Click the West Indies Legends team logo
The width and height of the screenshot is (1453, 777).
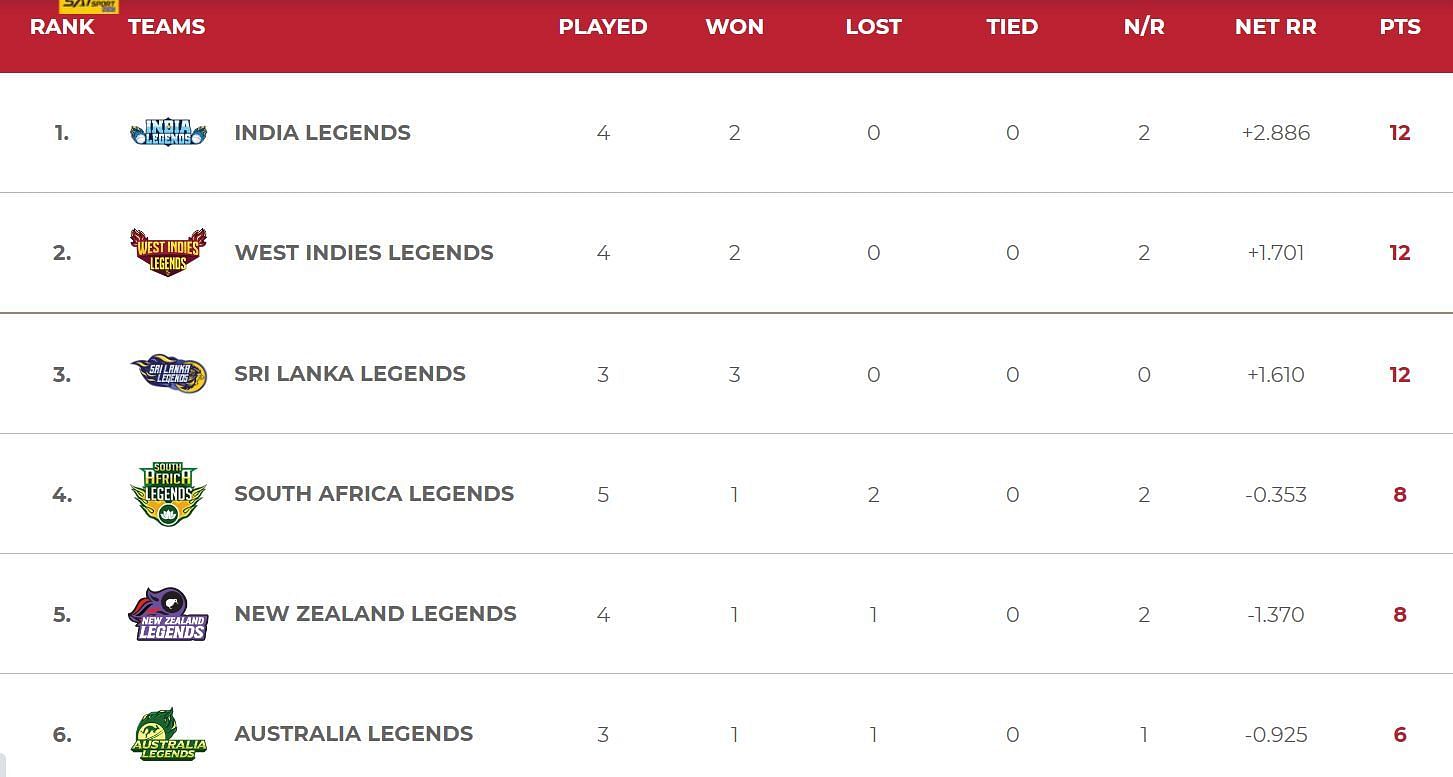pyautogui.click(x=168, y=252)
